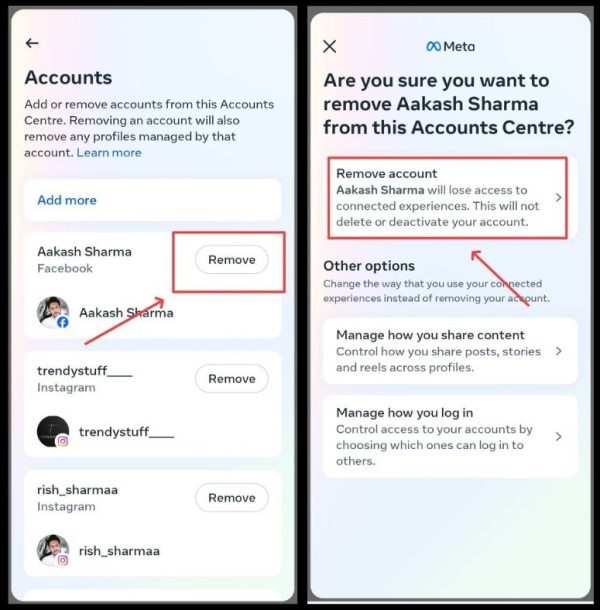Open the Aakash Sharma profile name row
The image size is (600, 610).
153,312
